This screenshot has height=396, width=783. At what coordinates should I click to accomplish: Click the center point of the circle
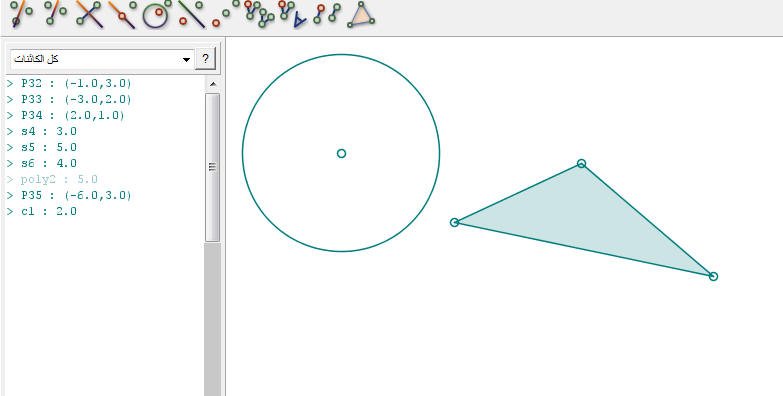coord(341,153)
